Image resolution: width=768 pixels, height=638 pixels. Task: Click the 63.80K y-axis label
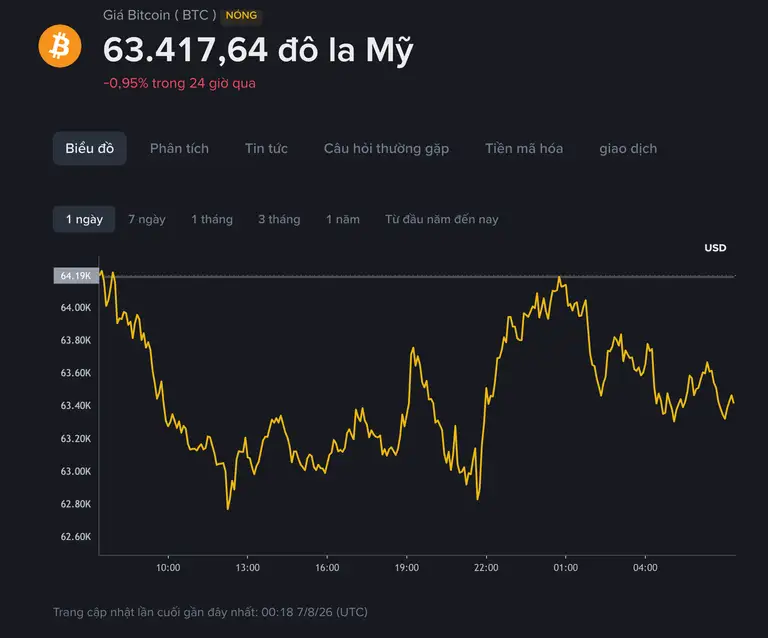click(x=76, y=340)
